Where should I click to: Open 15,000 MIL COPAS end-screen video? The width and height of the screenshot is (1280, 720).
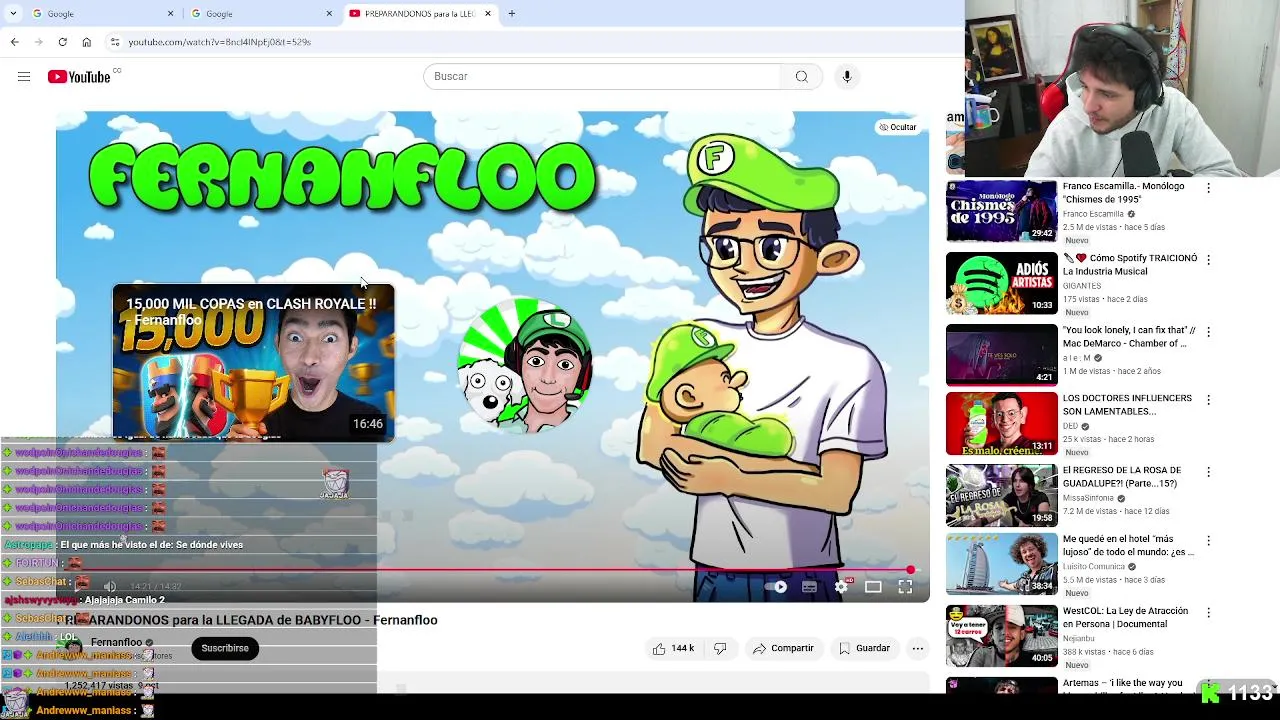click(x=253, y=363)
